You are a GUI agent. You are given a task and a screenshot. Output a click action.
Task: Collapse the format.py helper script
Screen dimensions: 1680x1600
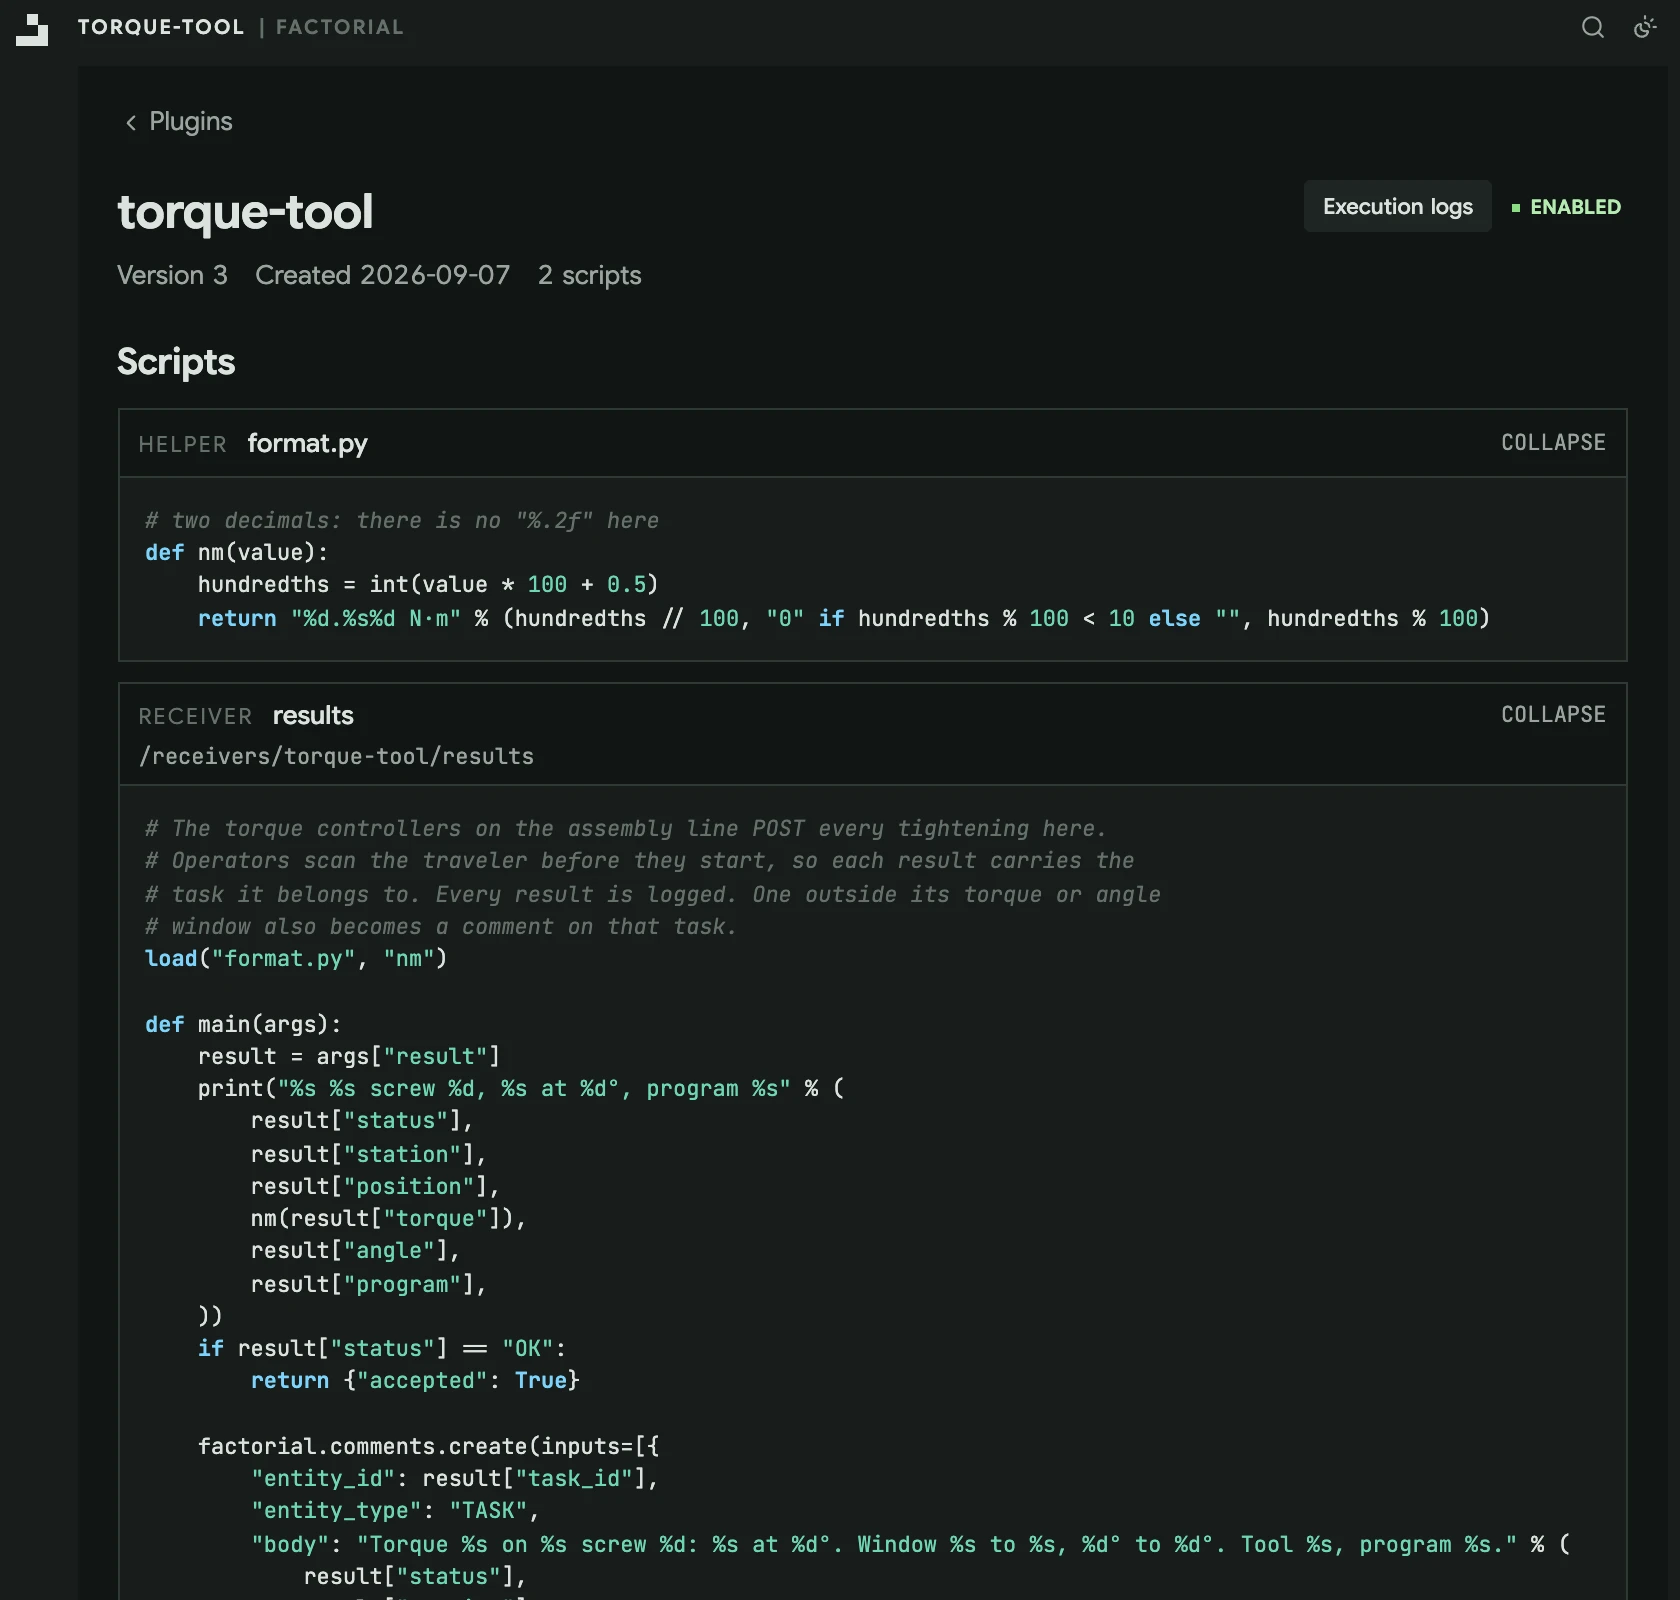click(x=1553, y=442)
